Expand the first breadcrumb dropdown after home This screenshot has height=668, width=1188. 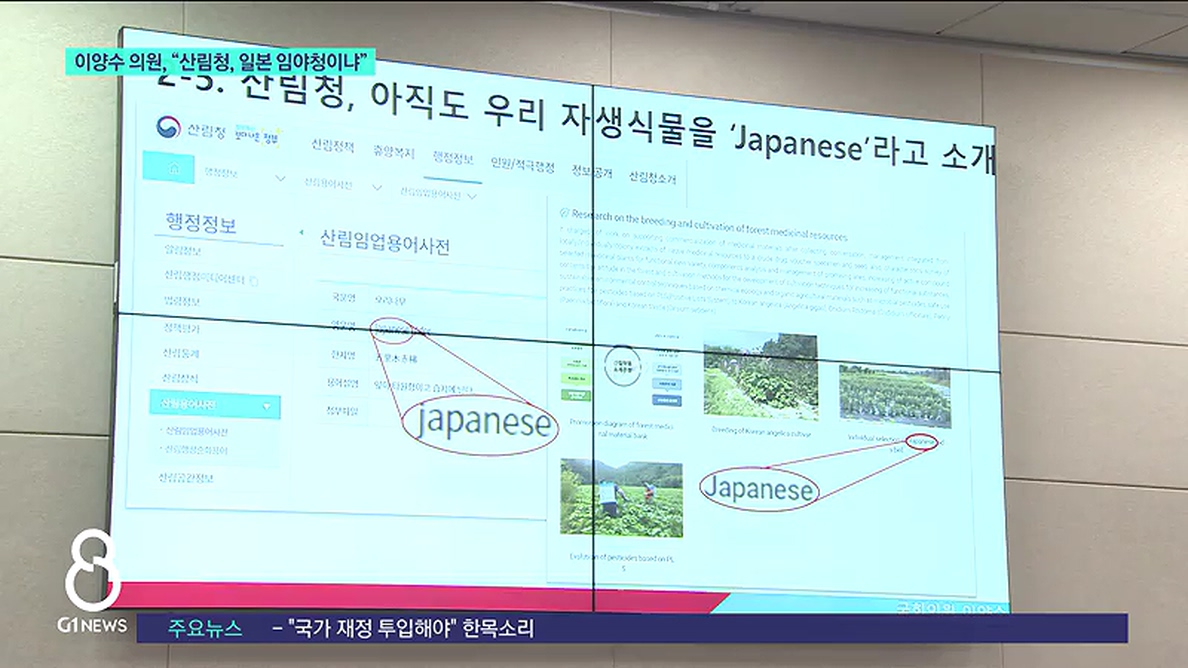tap(280, 179)
